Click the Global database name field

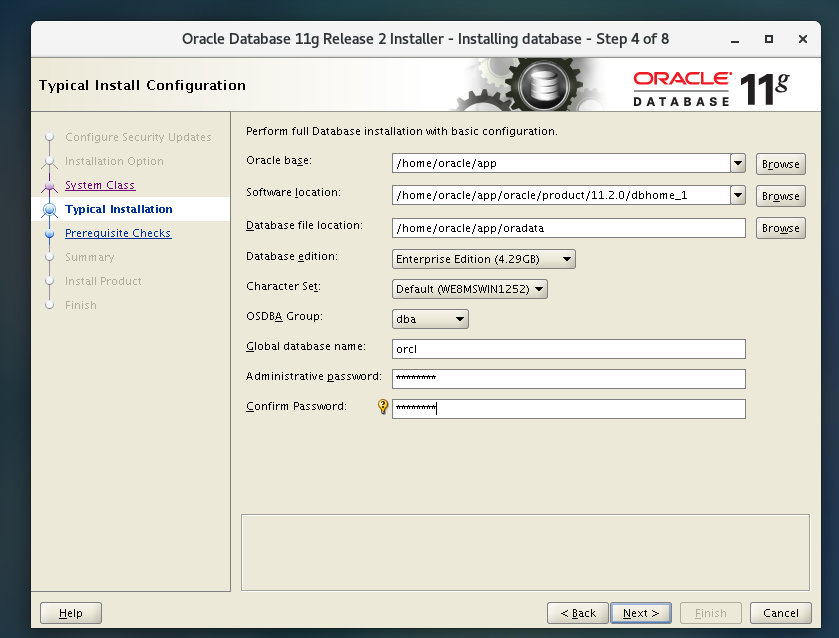coord(569,349)
